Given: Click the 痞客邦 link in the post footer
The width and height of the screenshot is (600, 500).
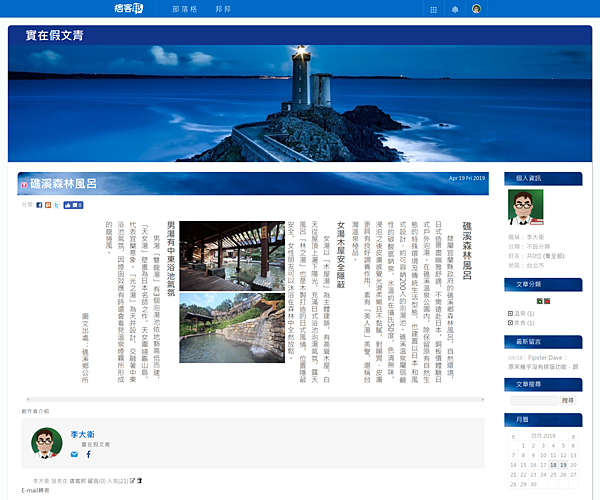Looking at the screenshot, I should pyautogui.click(x=78, y=481).
